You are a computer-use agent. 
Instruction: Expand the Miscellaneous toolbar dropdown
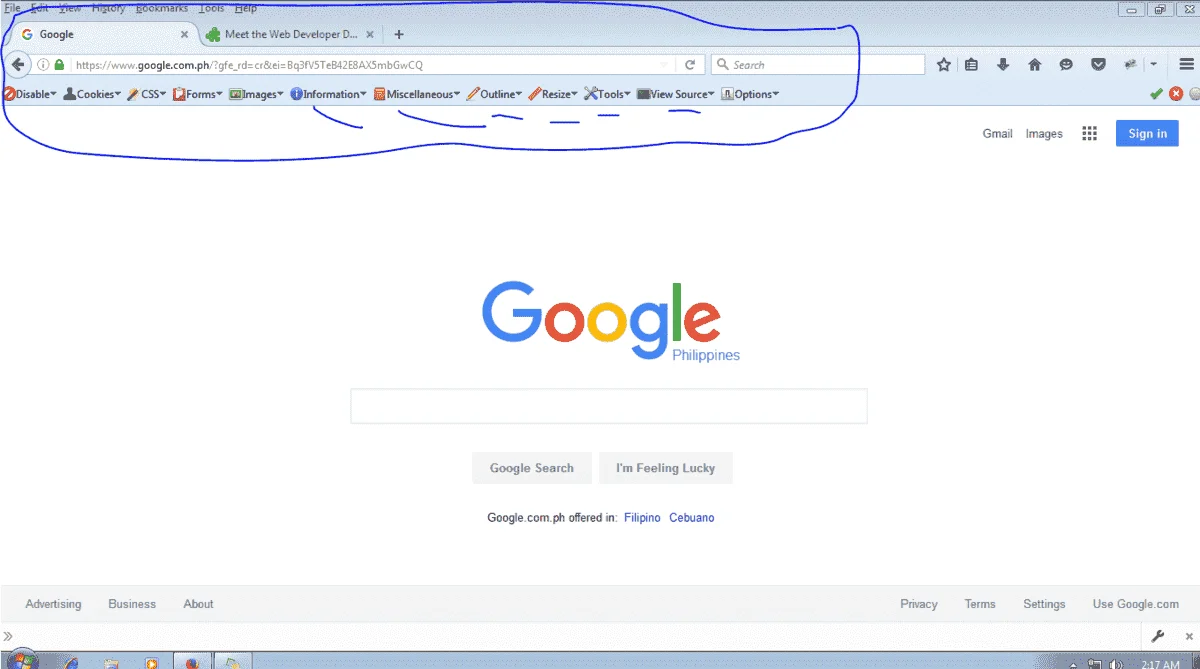(417, 94)
